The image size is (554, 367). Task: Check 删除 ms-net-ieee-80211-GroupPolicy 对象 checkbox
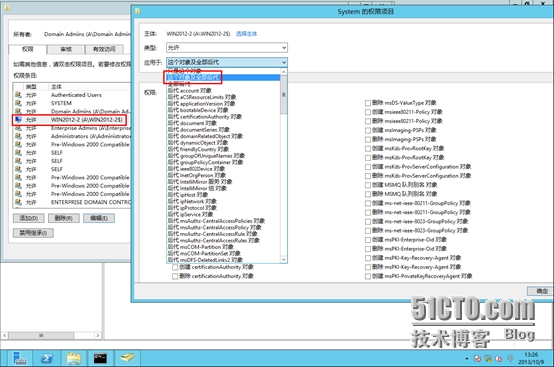point(368,212)
